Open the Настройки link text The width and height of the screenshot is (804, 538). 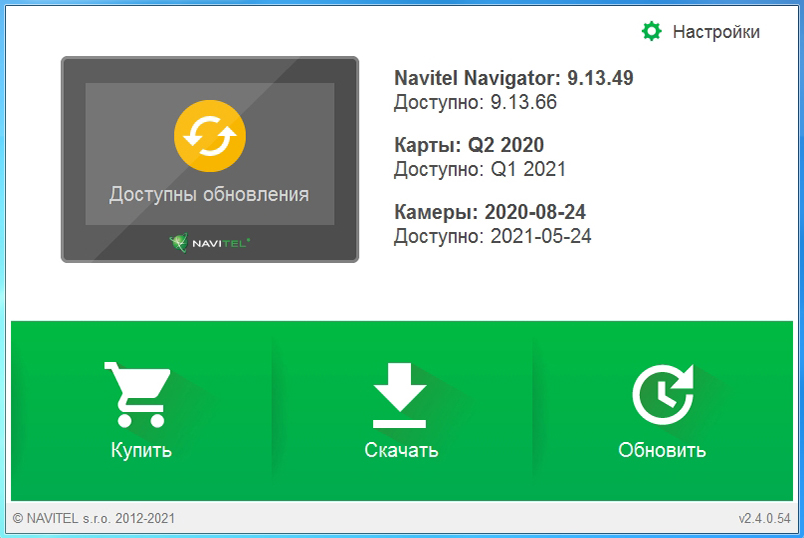(716, 32)
